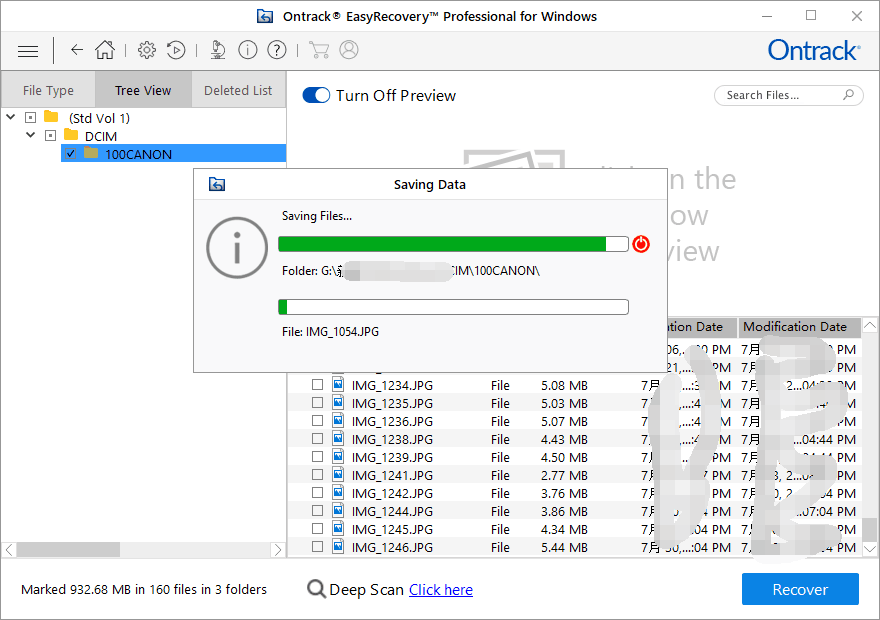Click the tree panel scroll right arrow
Viewport: 880px width, 620px height.
[278, 549]
